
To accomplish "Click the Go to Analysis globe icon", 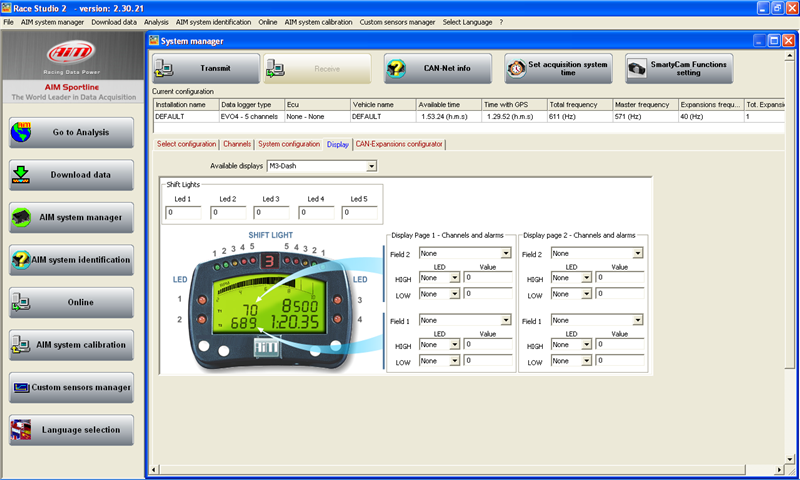I will coord(23,132).
